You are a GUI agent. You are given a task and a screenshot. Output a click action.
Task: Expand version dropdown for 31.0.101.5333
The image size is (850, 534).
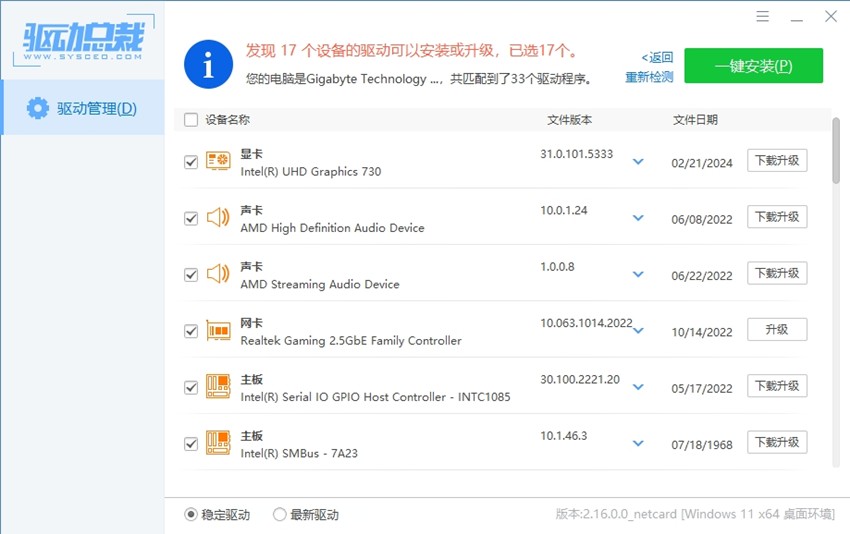(x=639, y=162)
